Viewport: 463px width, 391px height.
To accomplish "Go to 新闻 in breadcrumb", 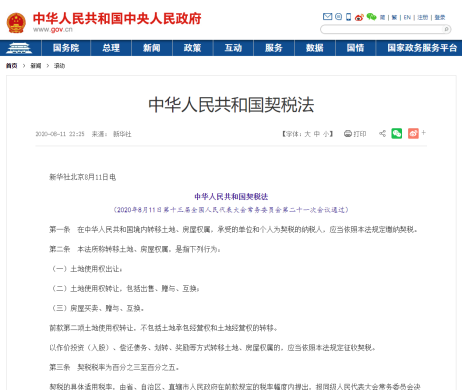I will tap(36, 66).
